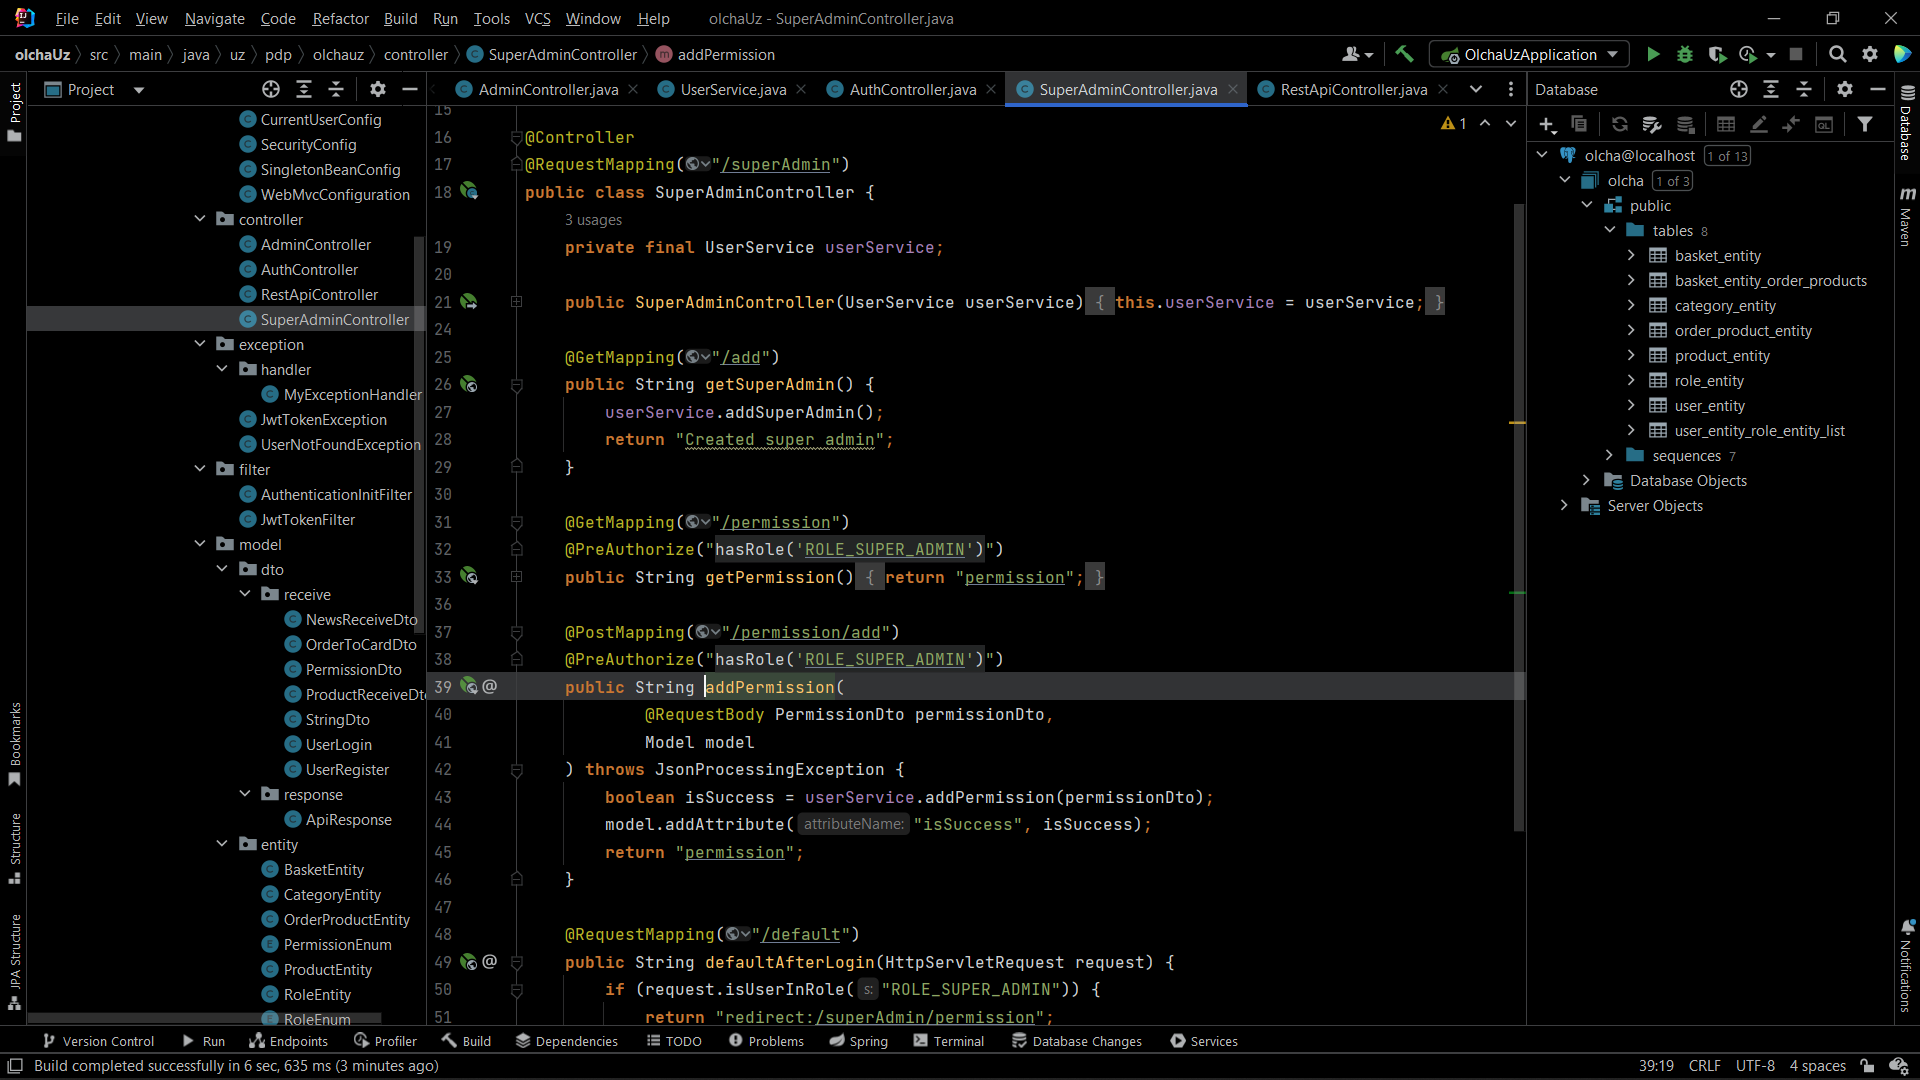Click the Build project hammer icon
Image resolution: width=1920 pixels, height=1080 pixels.
pos(1404,54)
